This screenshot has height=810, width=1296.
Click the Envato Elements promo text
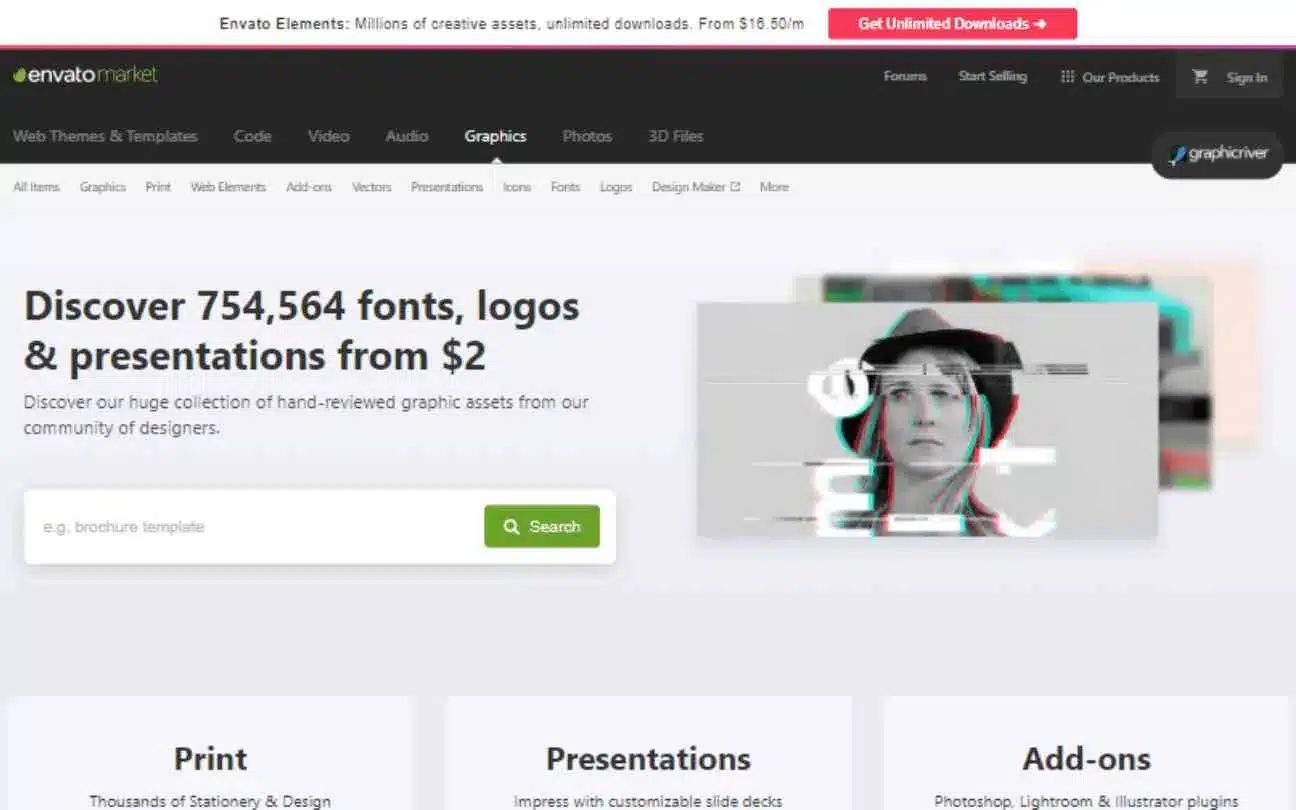(x=512, y=23)
